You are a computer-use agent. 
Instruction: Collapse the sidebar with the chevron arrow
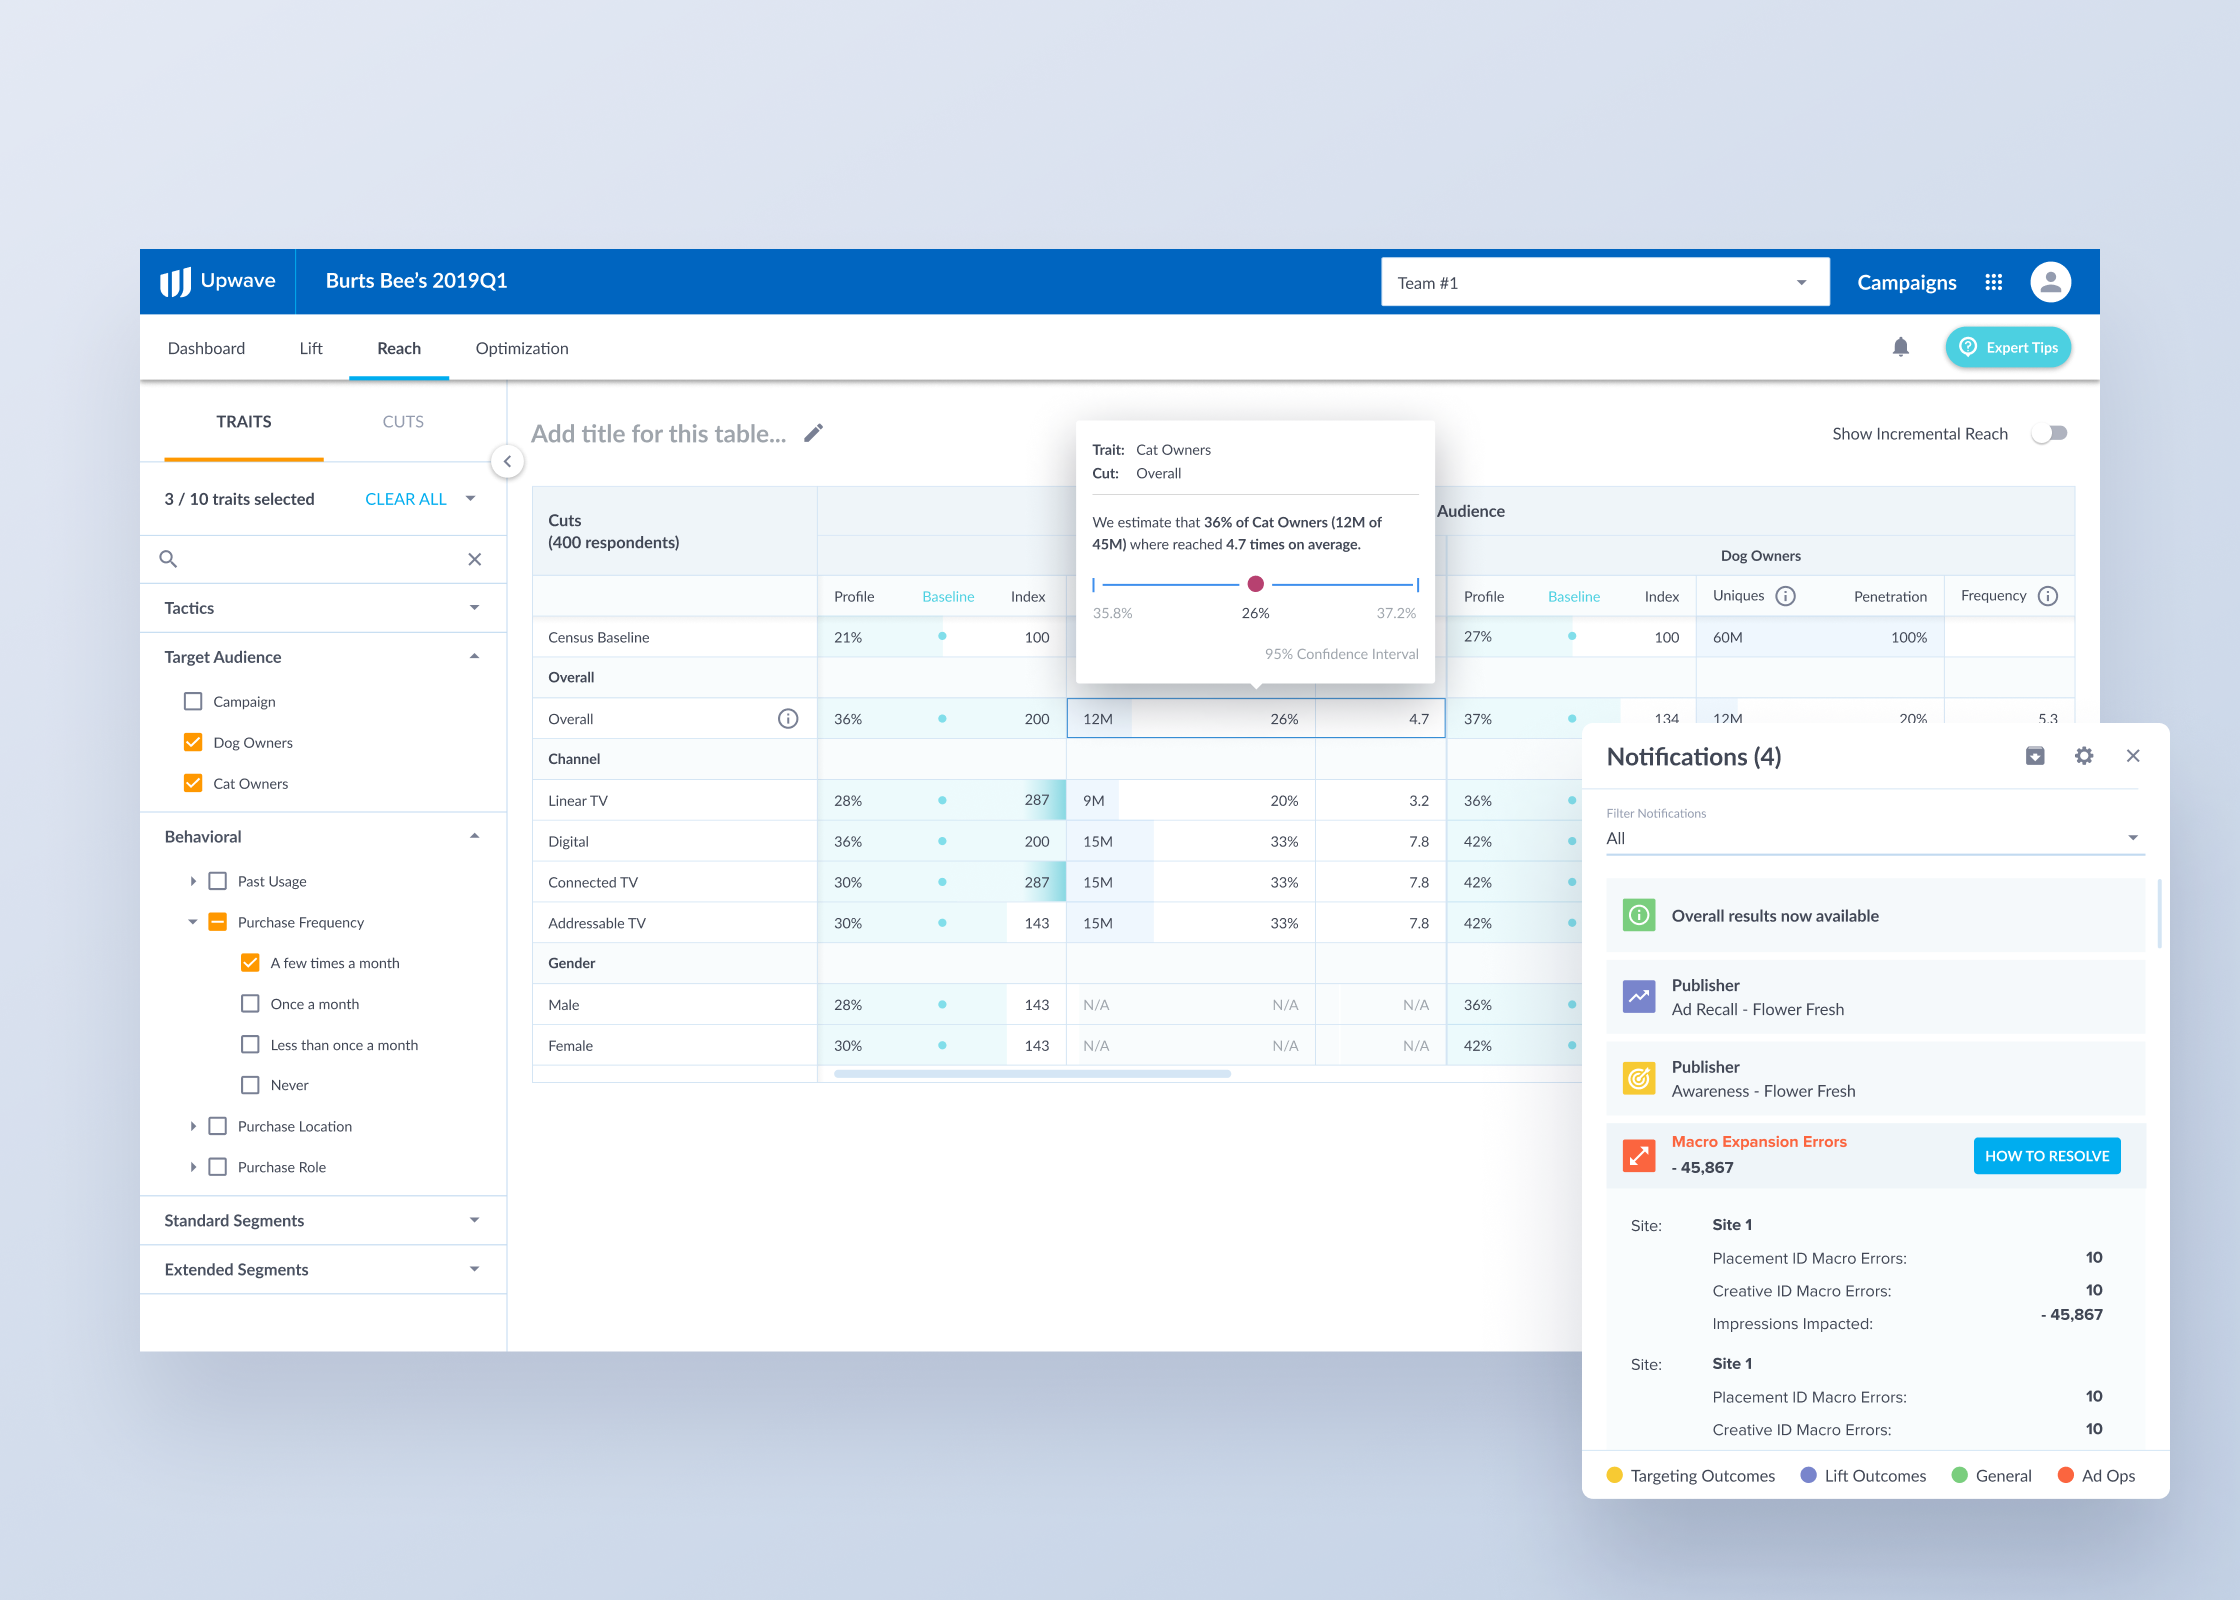point(507,461)
